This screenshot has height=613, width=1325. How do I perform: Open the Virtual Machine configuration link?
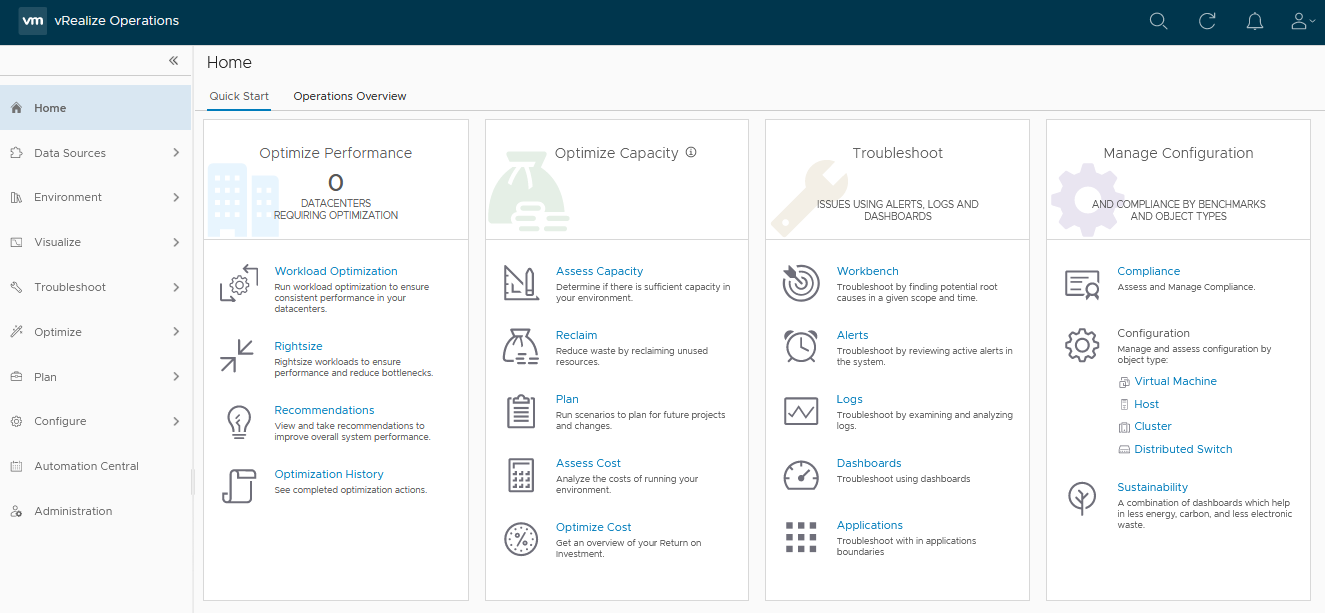[x=1176, y=381]
